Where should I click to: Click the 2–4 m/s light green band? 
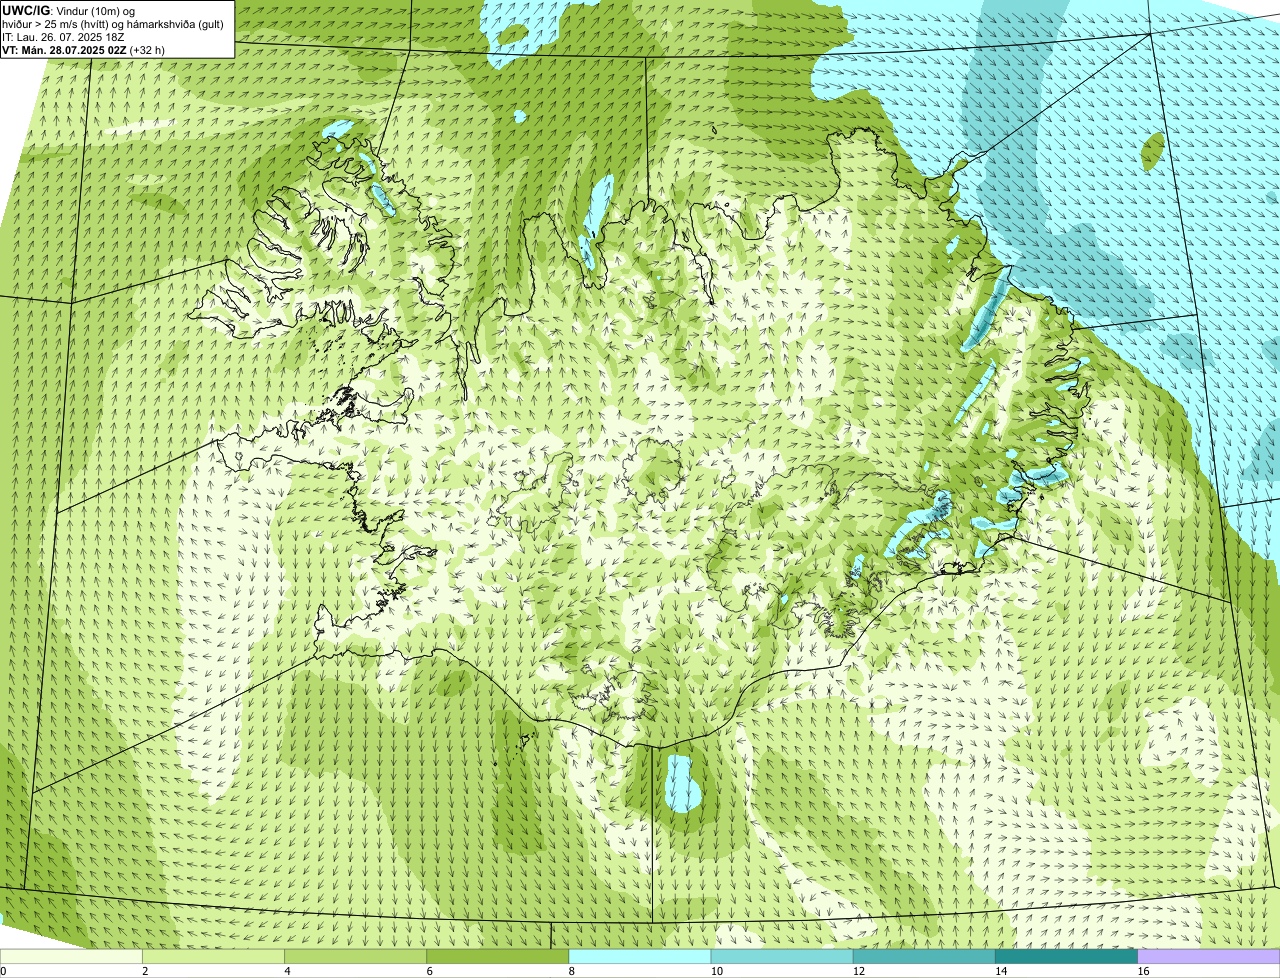(x=213, y=956)
